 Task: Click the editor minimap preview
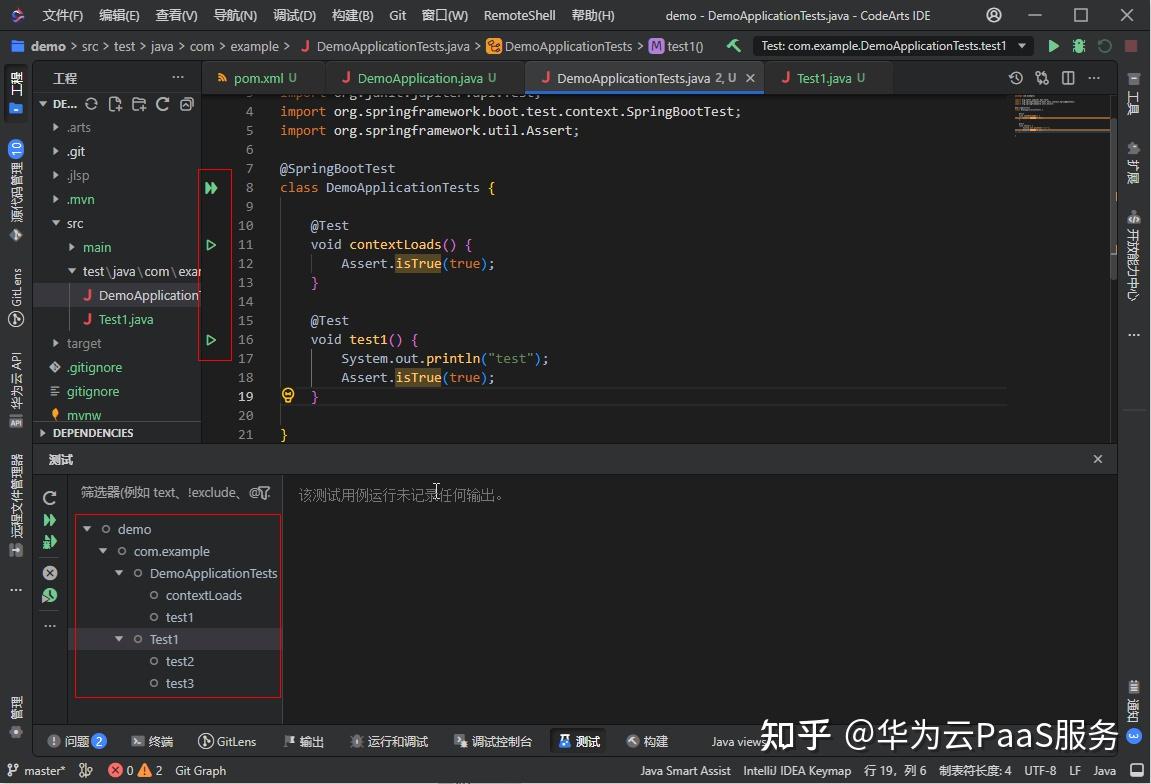tap(1062, 115)
